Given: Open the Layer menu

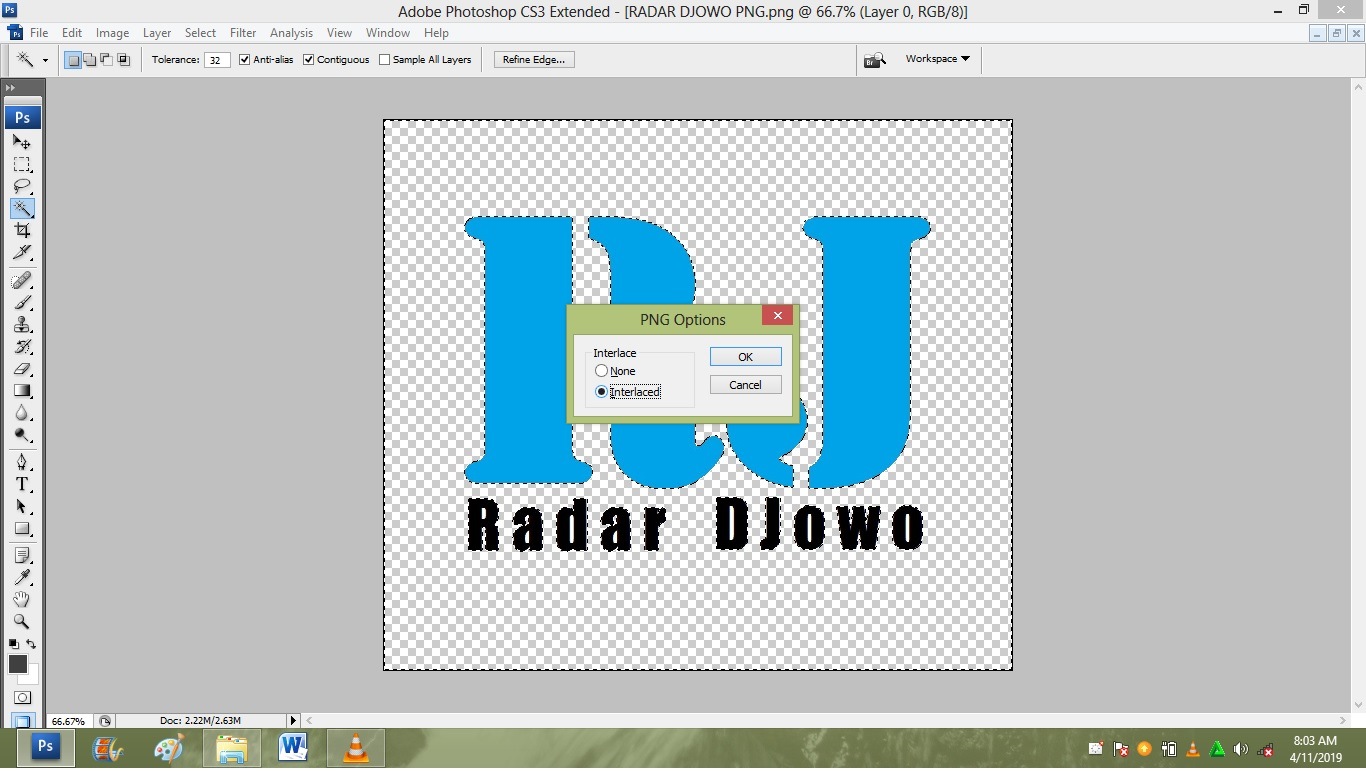Looking at the screenshot, I should pos(157,33).
